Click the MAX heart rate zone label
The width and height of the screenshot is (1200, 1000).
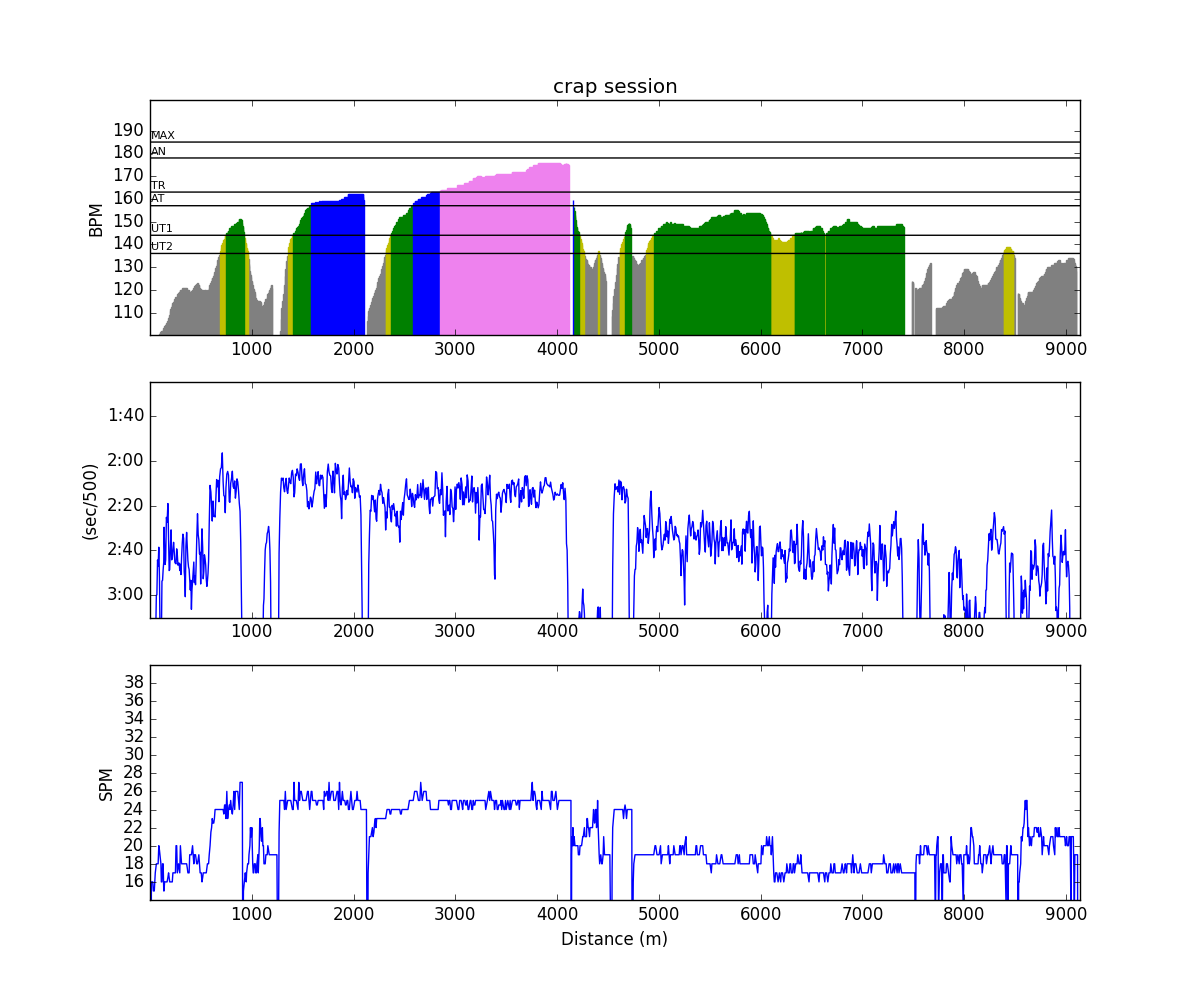pyautogui.click(x=163, y=135)
